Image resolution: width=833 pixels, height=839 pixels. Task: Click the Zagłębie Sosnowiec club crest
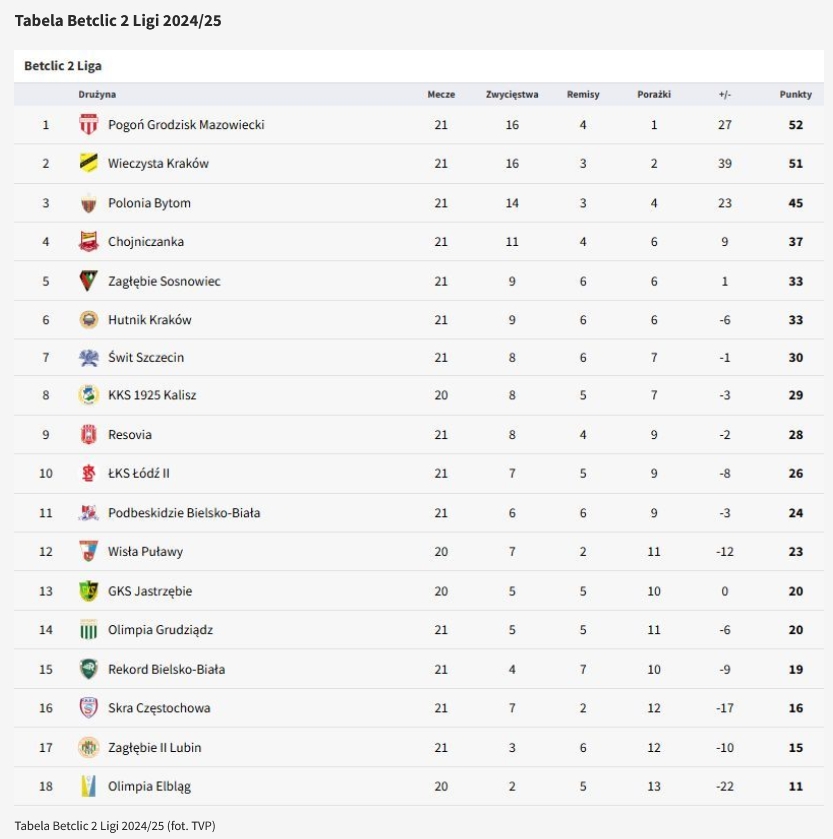click(89, 281)
